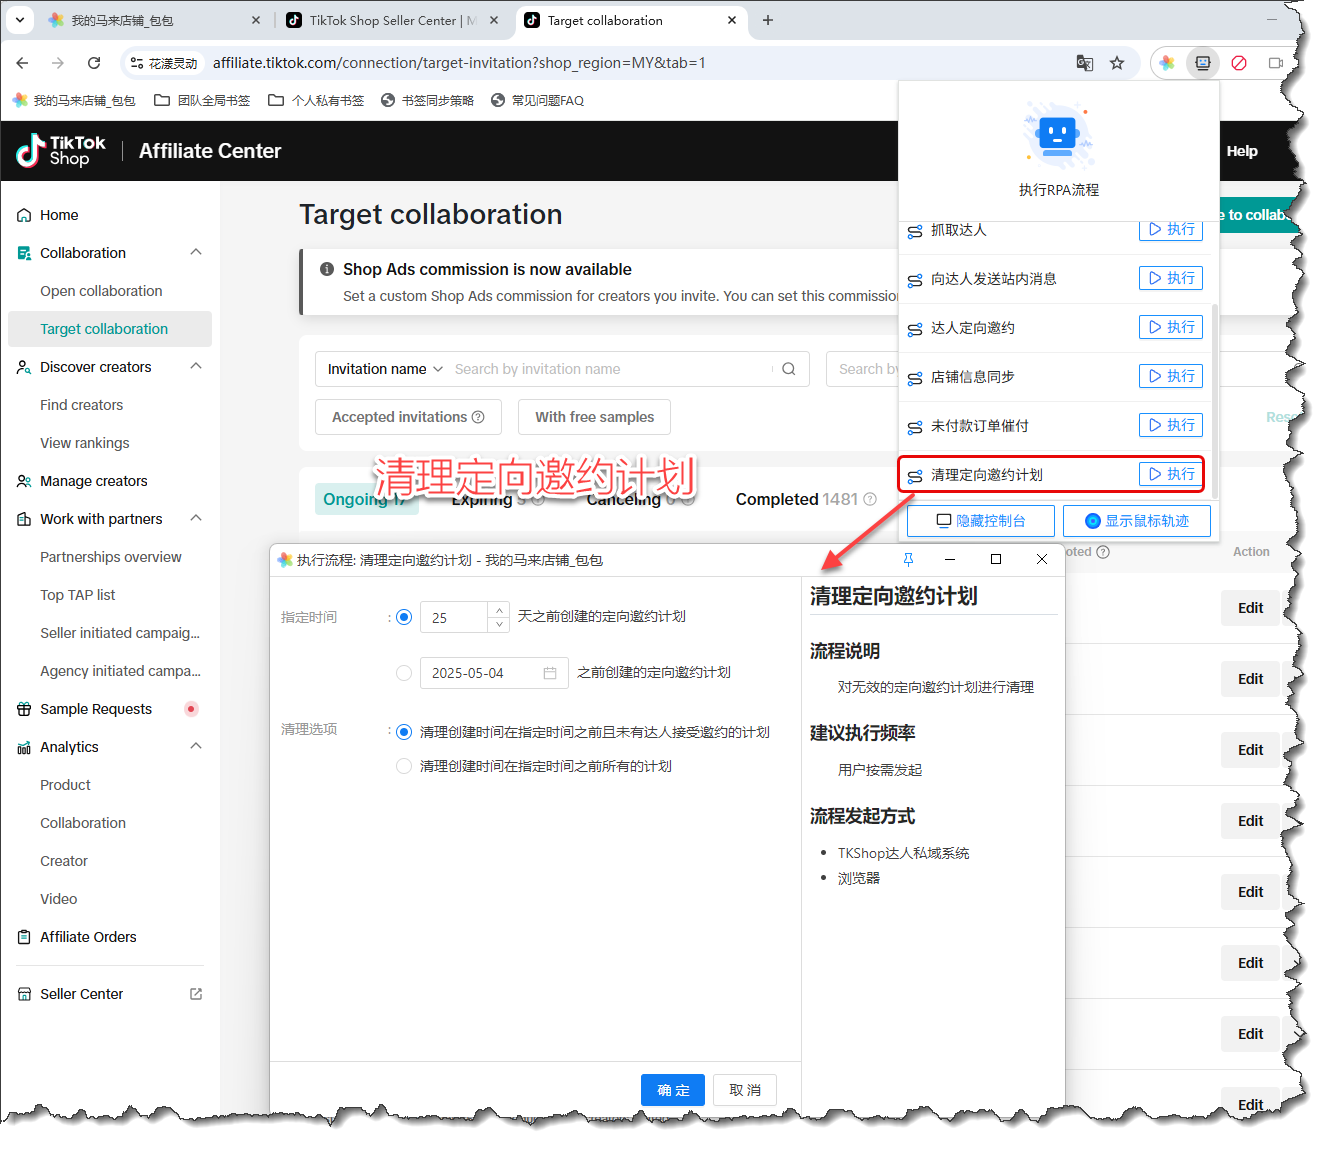The height and width of the screenshot is (1149, 1328).
Task: Select 清理创建时间在指定时间之前所有的计划 option
Action: 404,766
